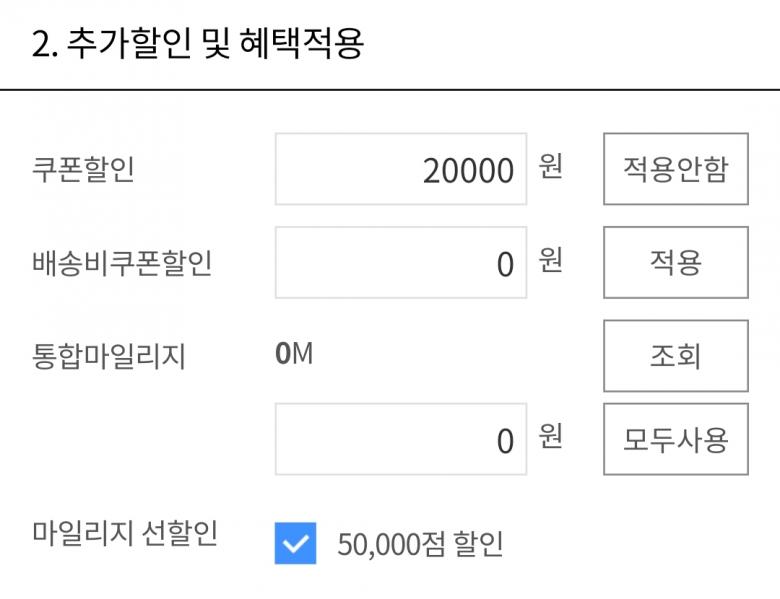The height and width of the screenshot is (599, 780).
Task: Click the 원 unit beside the 쿠폰할인 field
Action: pos(550,167)
